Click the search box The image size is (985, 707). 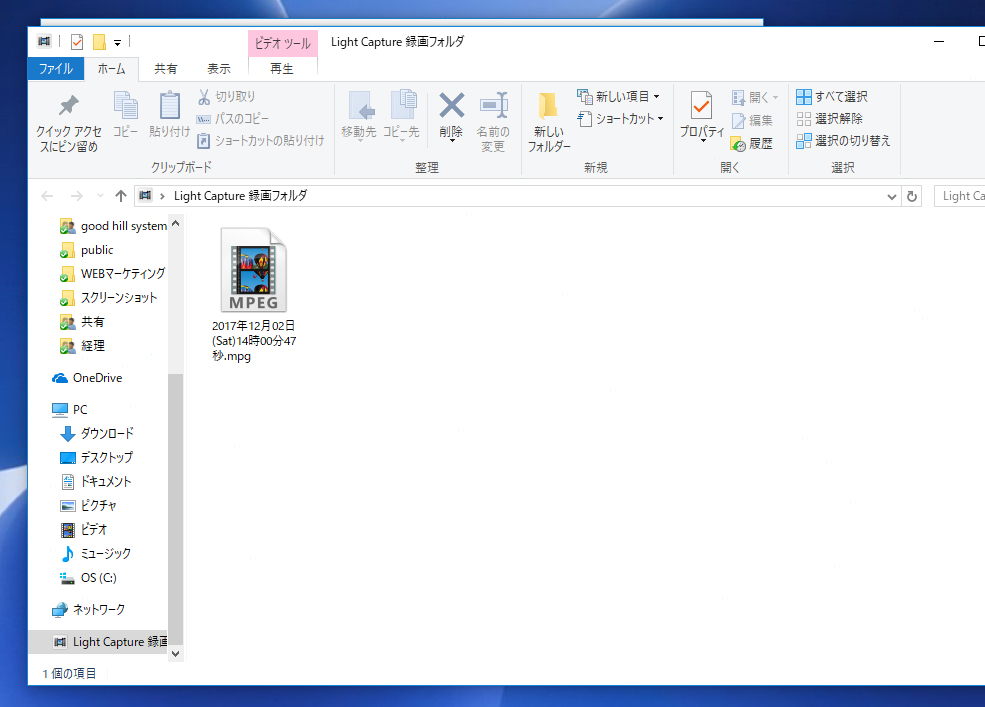959,196
